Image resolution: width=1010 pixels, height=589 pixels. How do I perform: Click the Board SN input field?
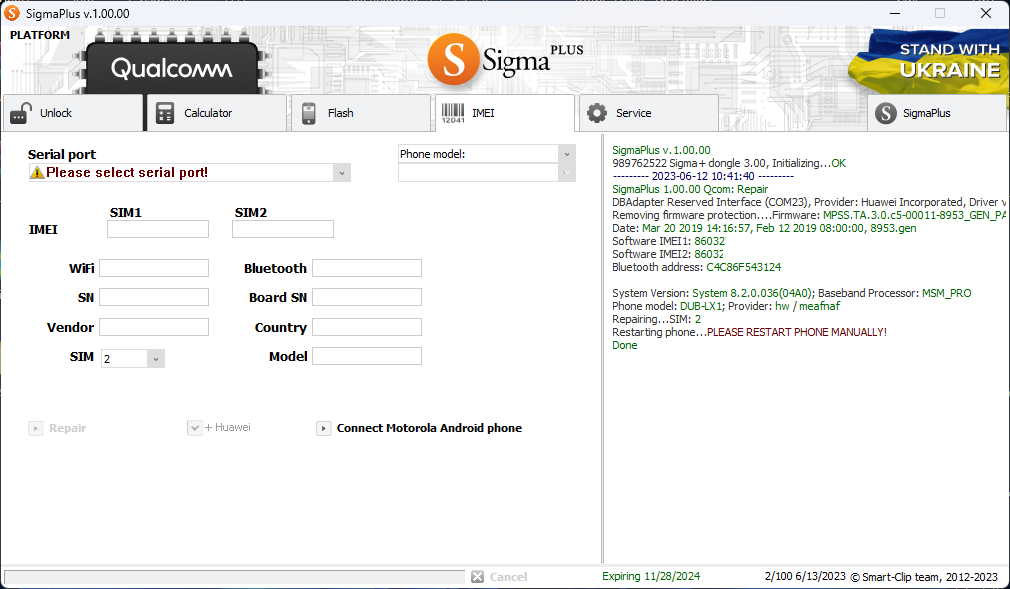pyautogui.click(x=367, y=297)
